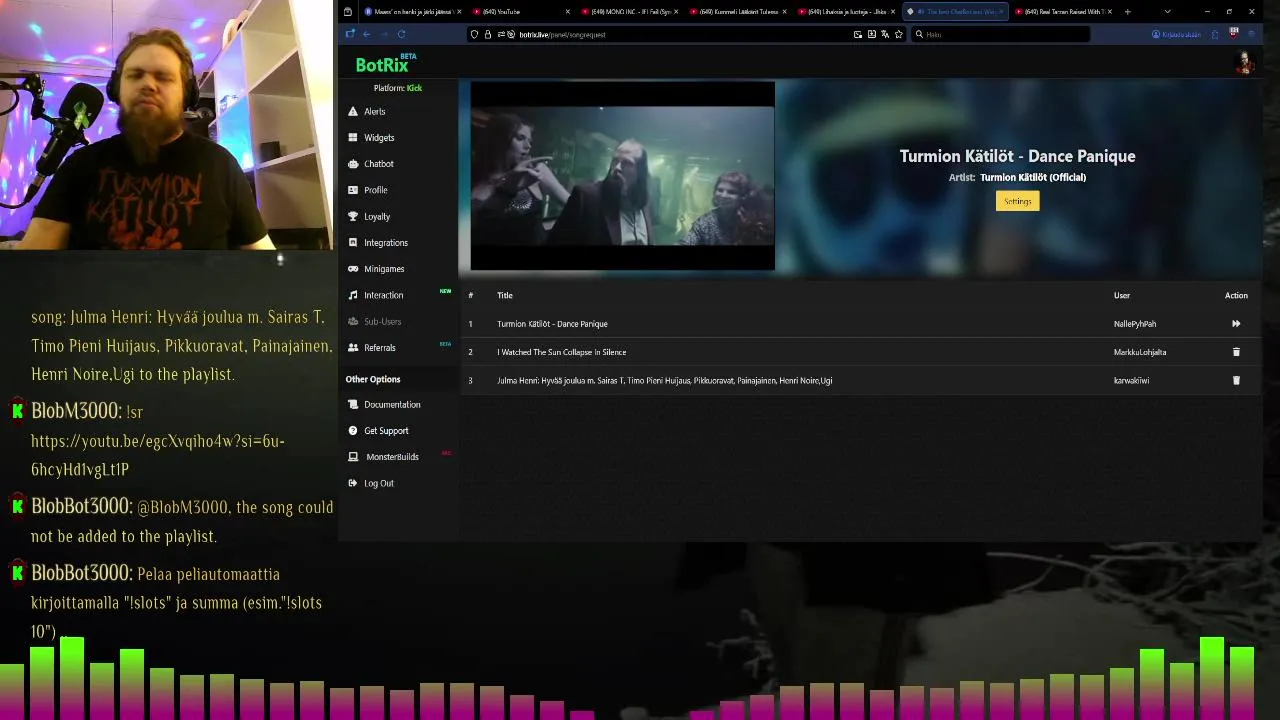Open Get Support
Screen dimensions: 1280x720
[385, 430]
